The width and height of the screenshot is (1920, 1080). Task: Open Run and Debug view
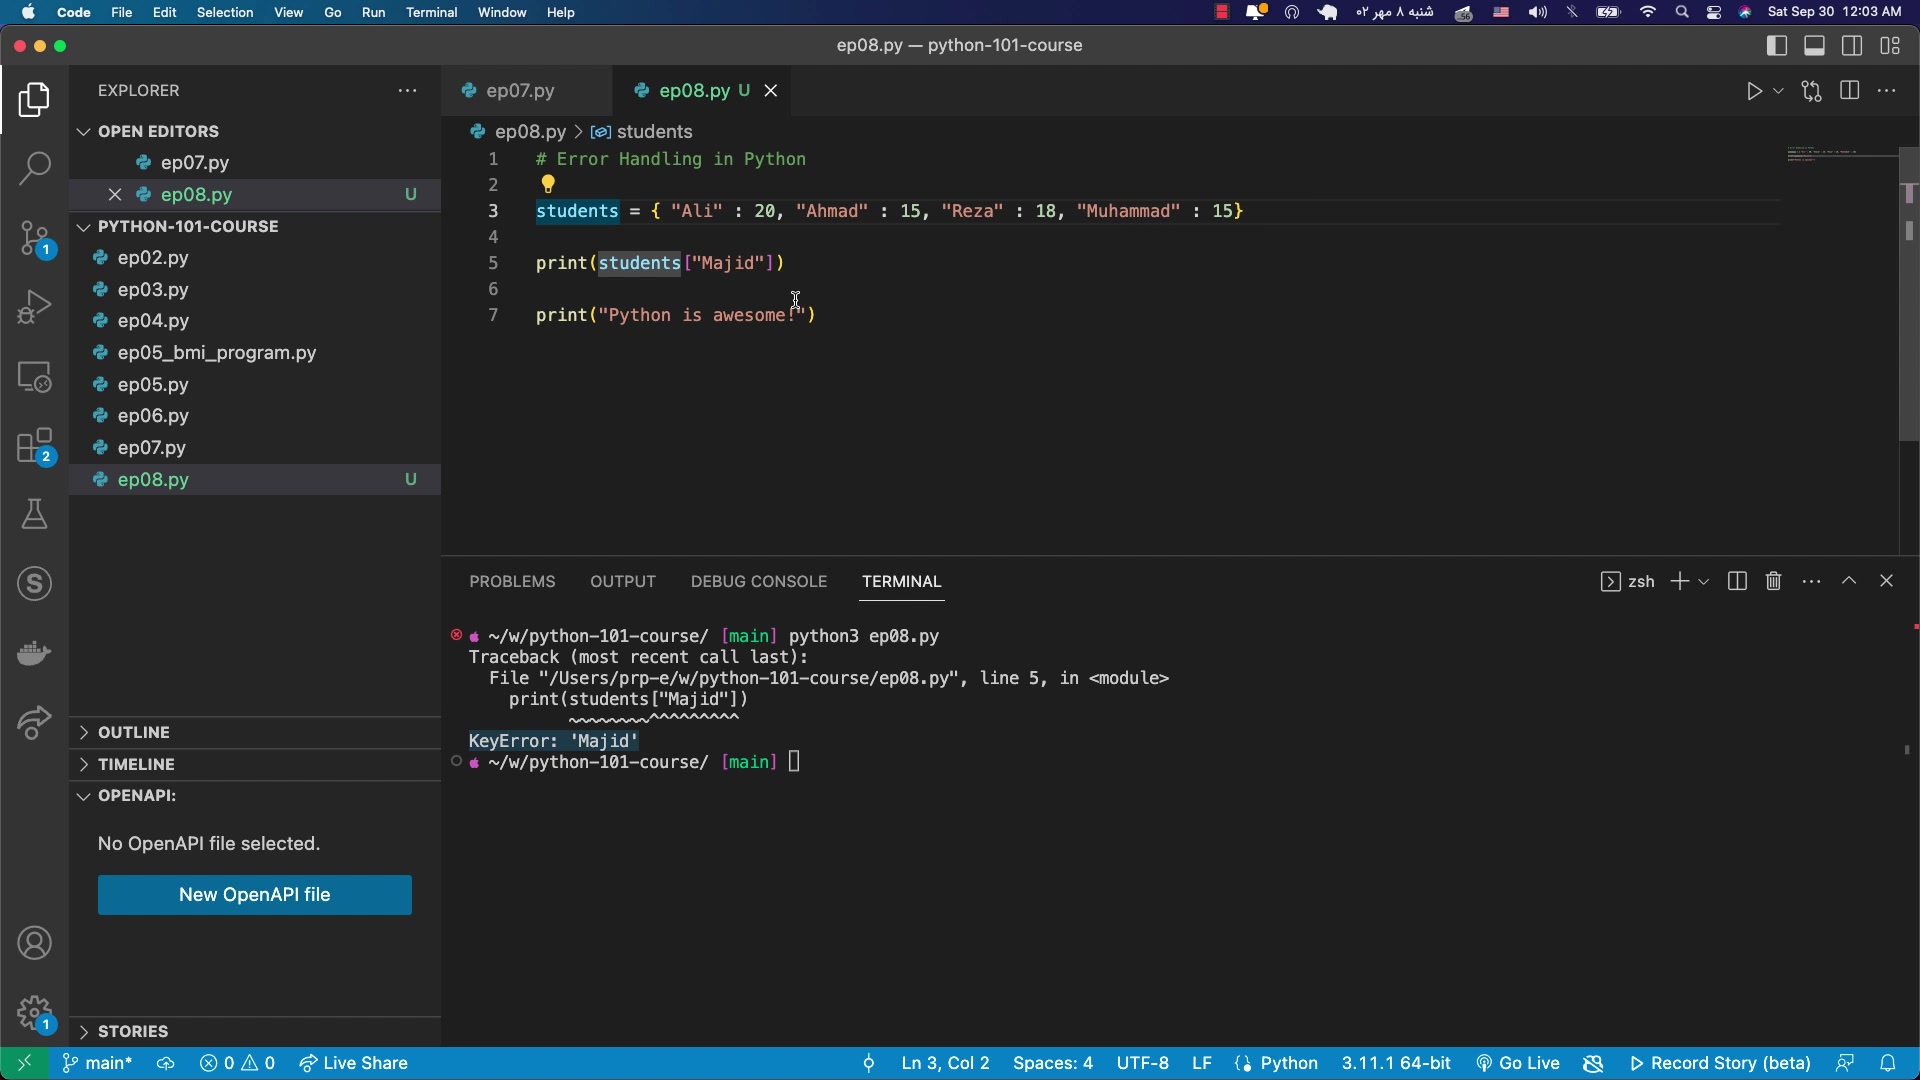(x=34, y=307)
